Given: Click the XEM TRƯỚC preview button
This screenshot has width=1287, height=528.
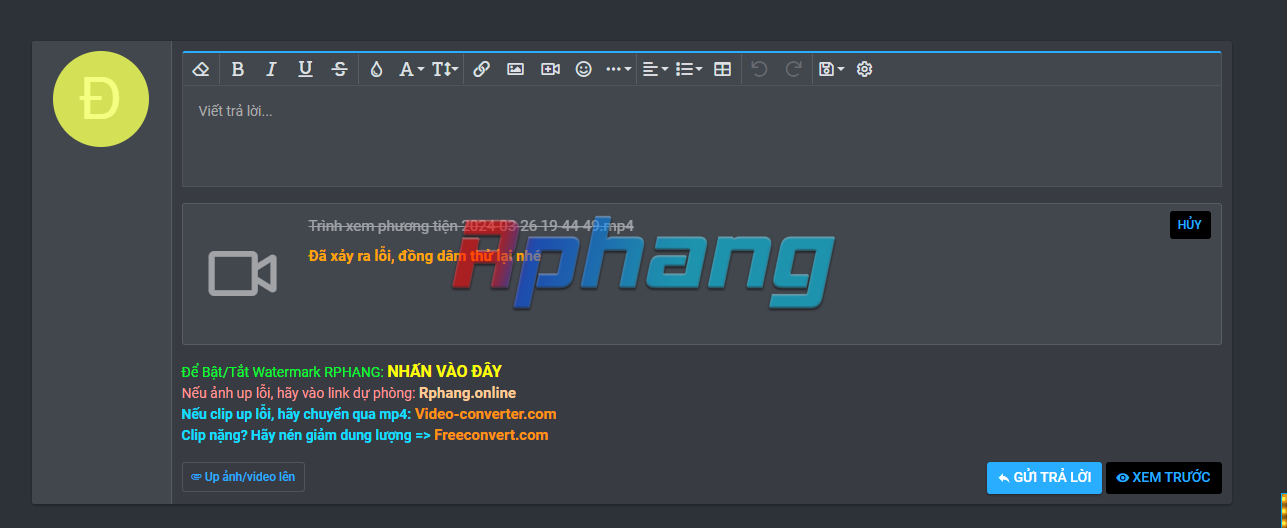Looking at the screenshot, I should [1163, 478].
